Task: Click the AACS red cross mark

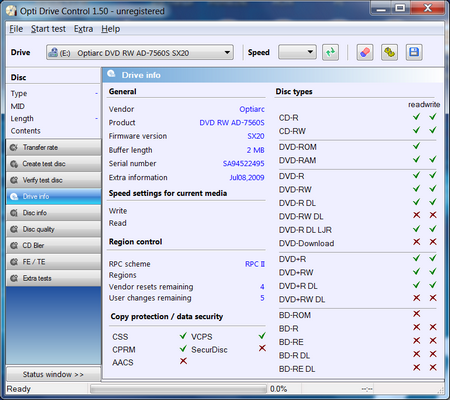Action: 183,361
